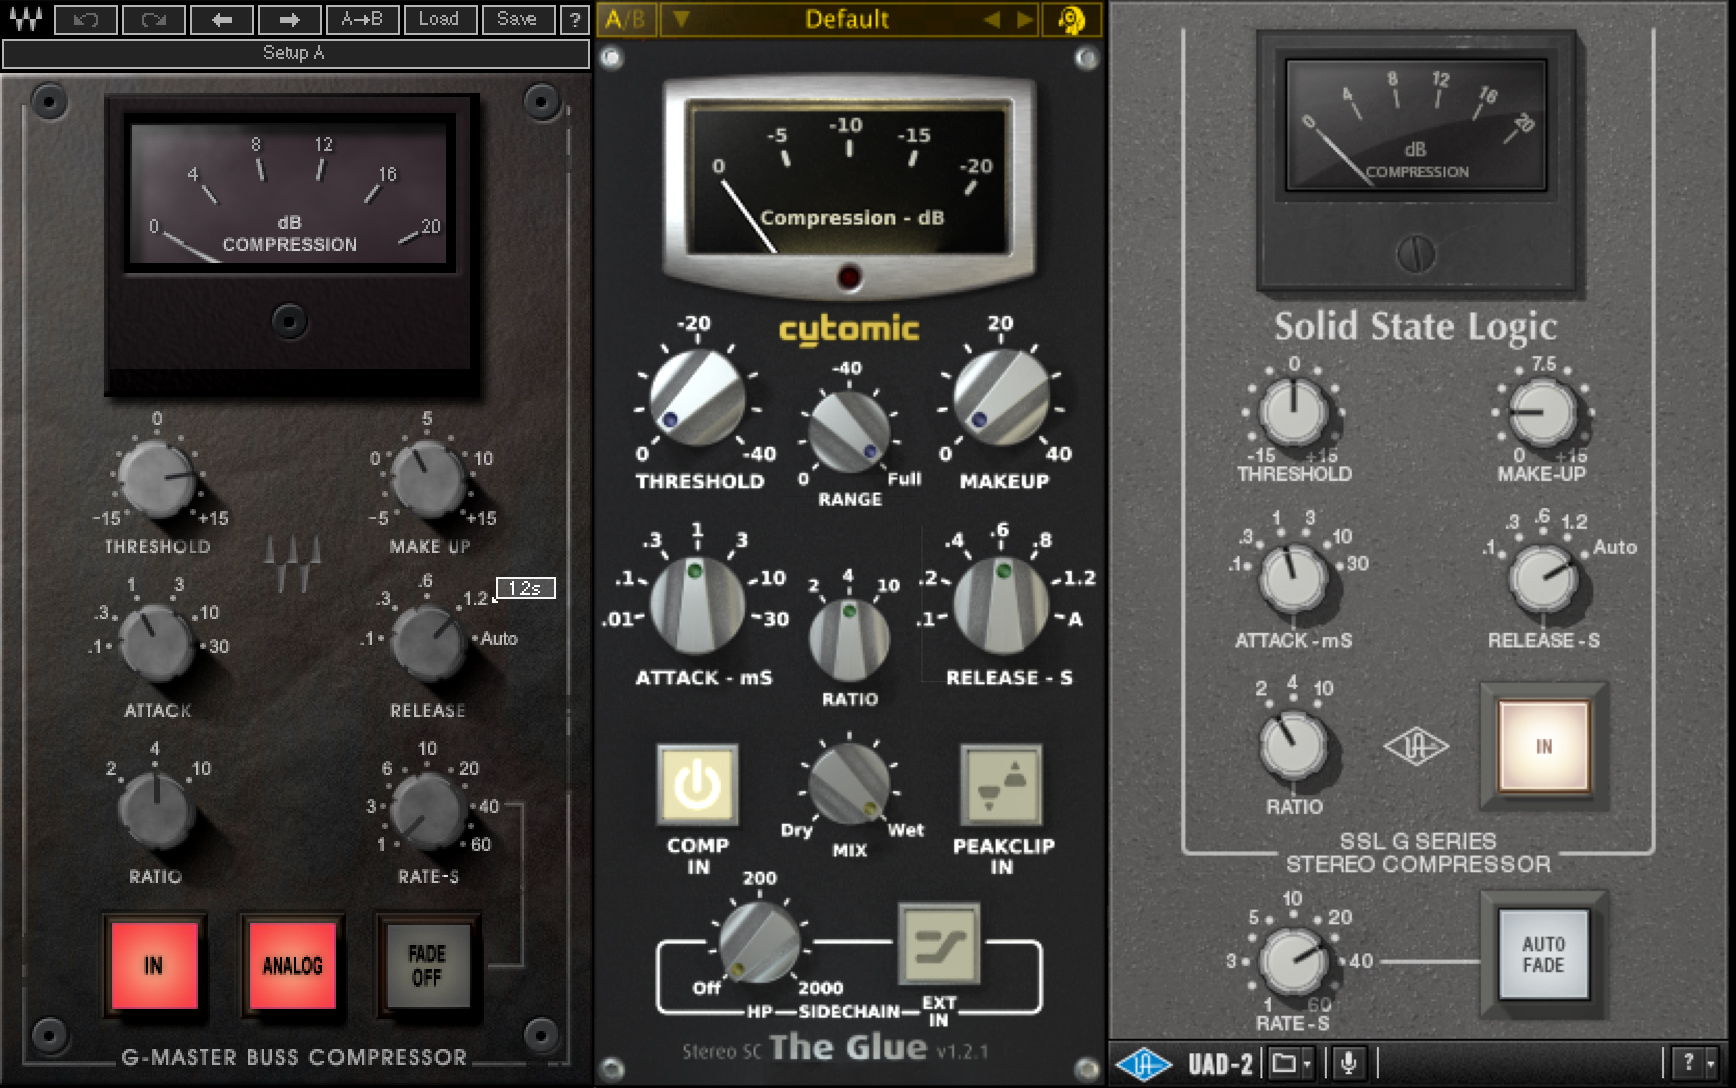The image size is (1736, 1088).
Task: Click the SSL ATTACK - mS knob
Action: pos(1293,578)
